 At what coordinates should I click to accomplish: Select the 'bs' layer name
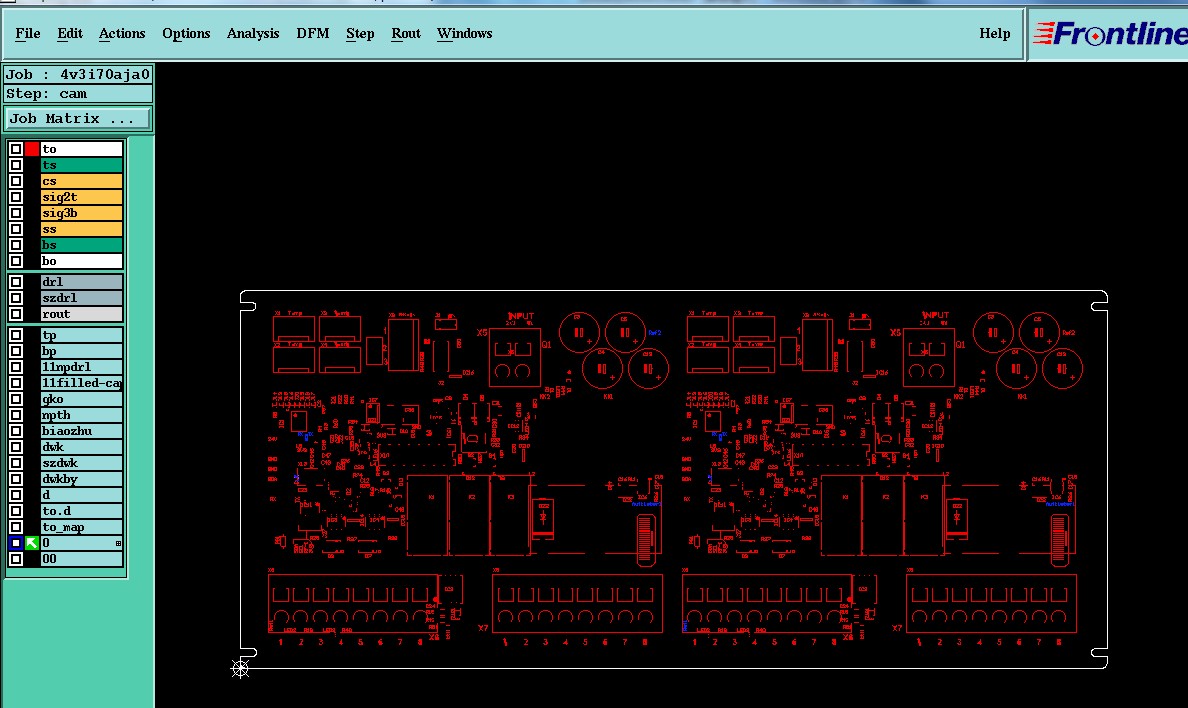82,245
